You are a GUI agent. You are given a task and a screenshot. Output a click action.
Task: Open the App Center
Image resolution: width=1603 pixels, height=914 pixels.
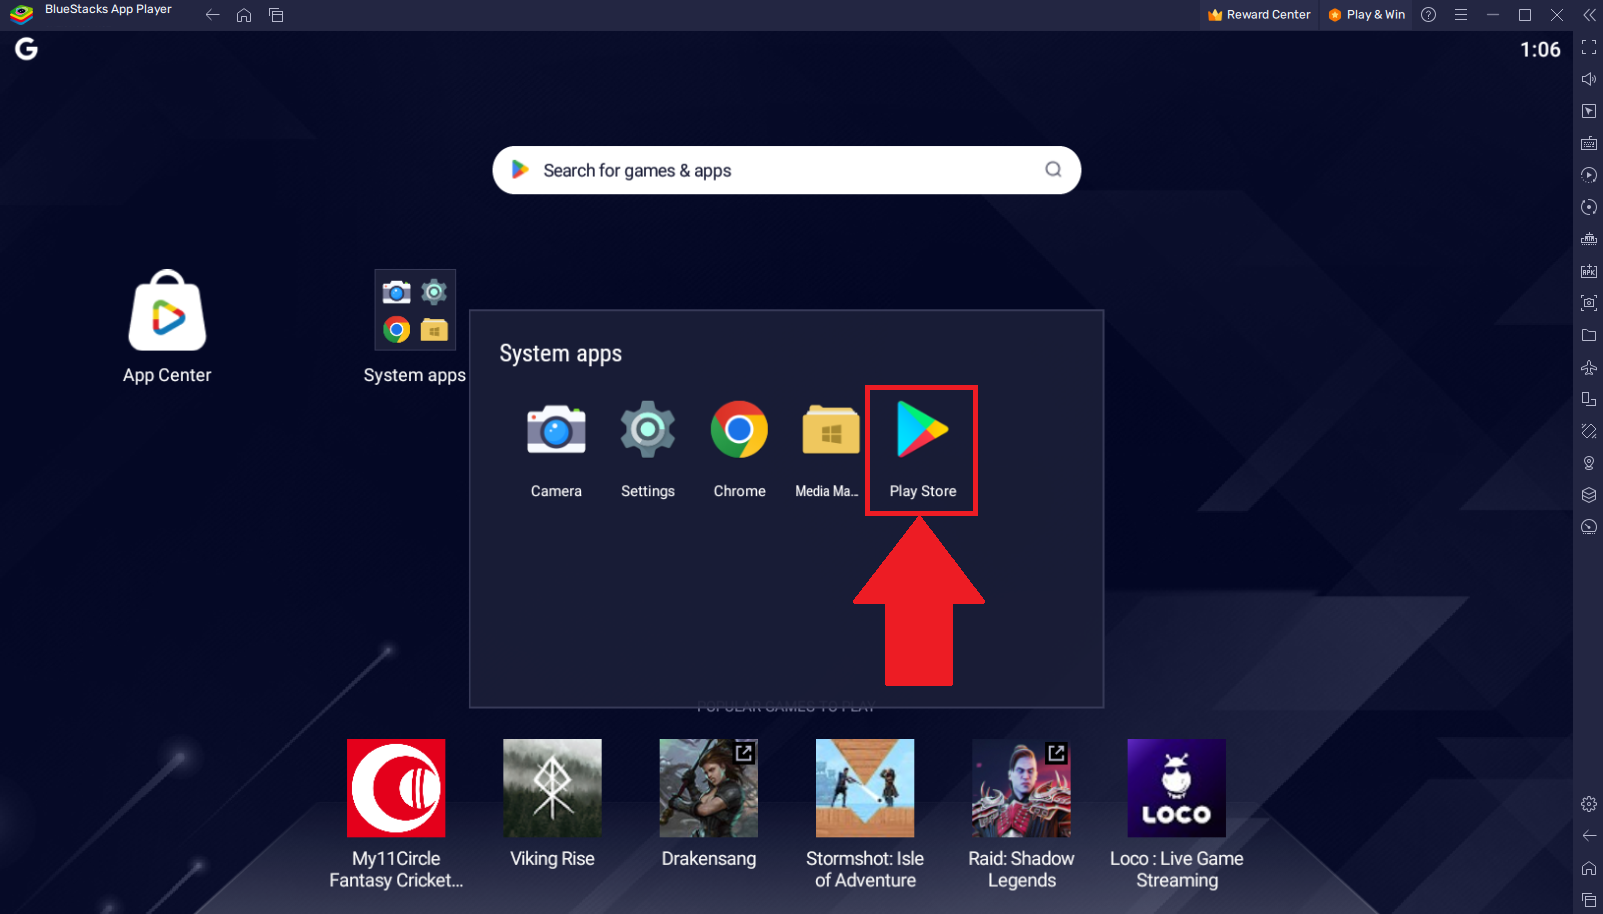tap(167, 327)
